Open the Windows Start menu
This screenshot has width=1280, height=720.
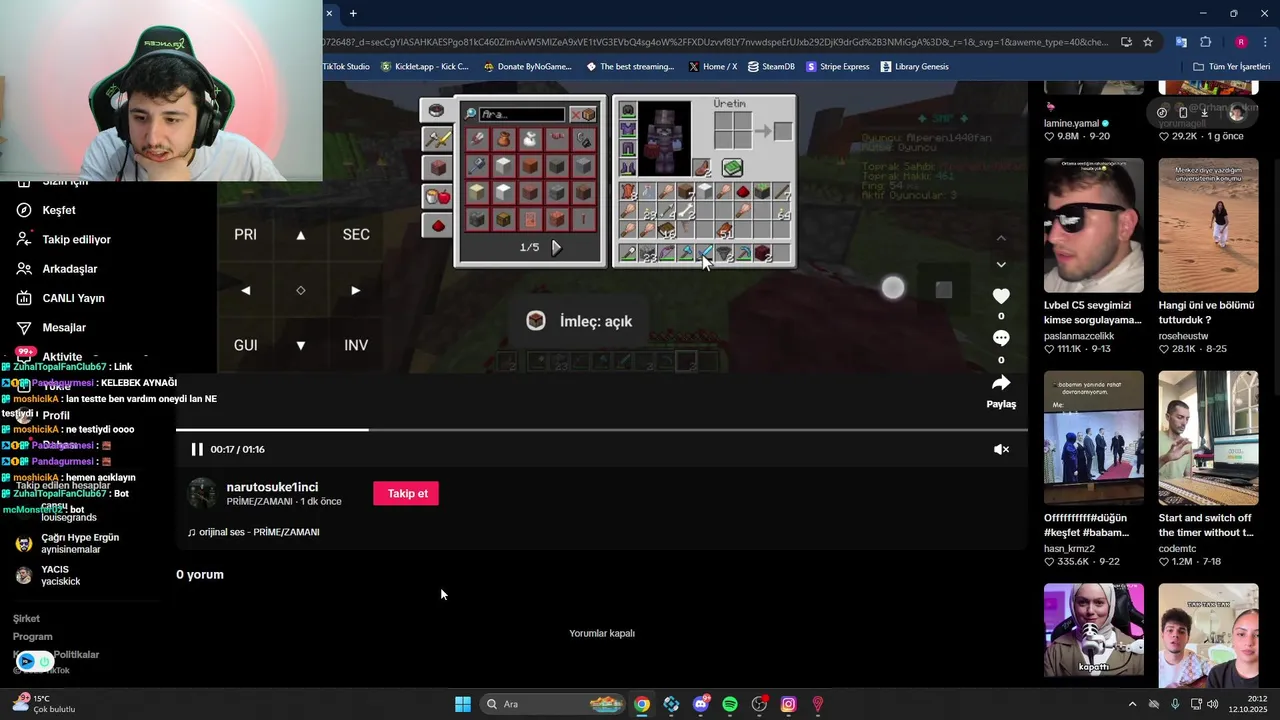click(x=463, y=704)
